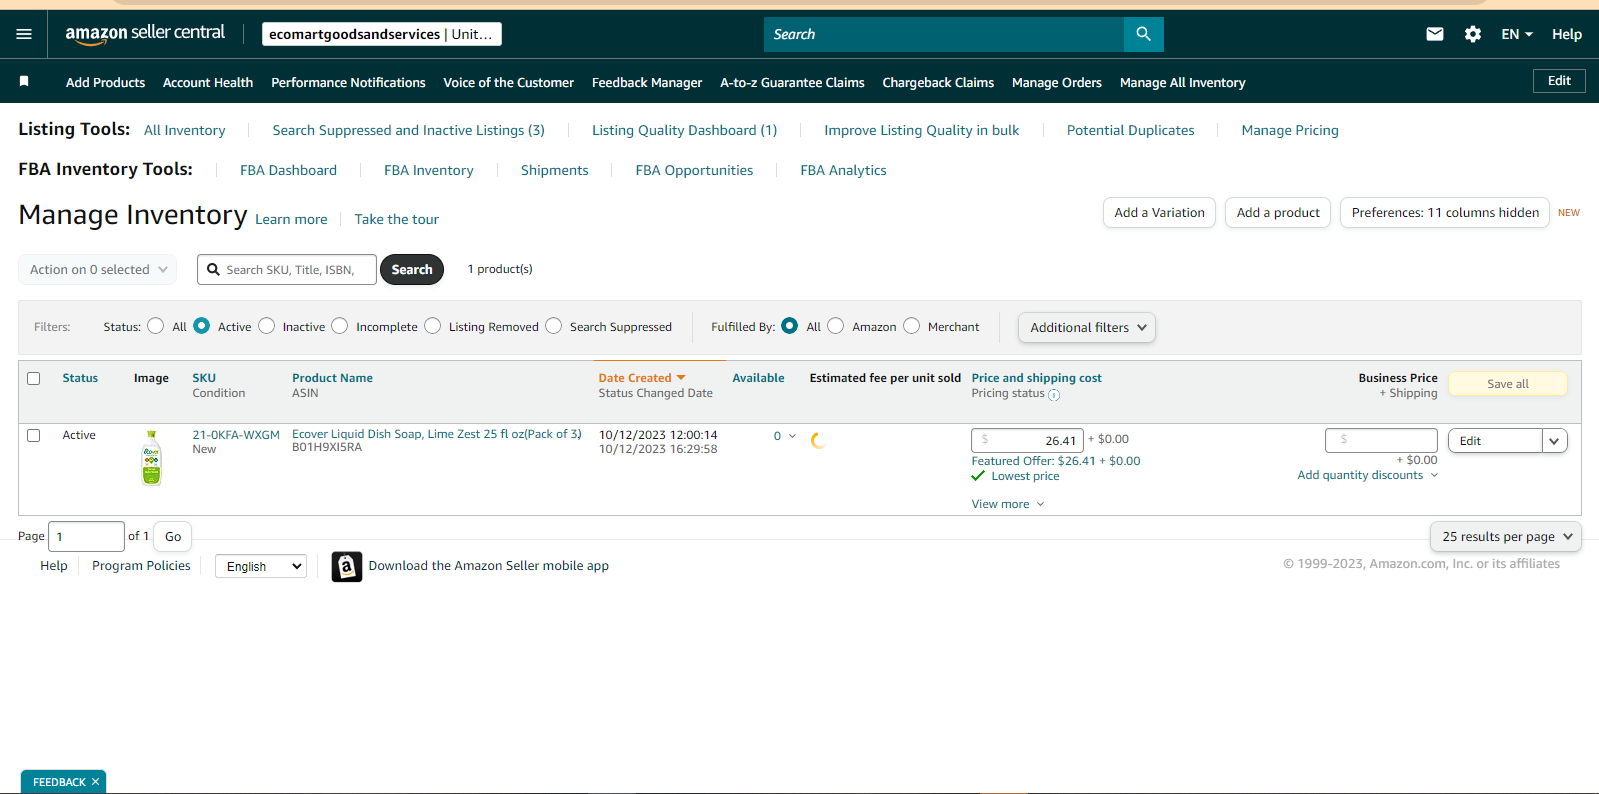The height and width of the screenshot is (794, 1599).
Task: Open Manage All Inventory menu item
Action: (1183, 83)
